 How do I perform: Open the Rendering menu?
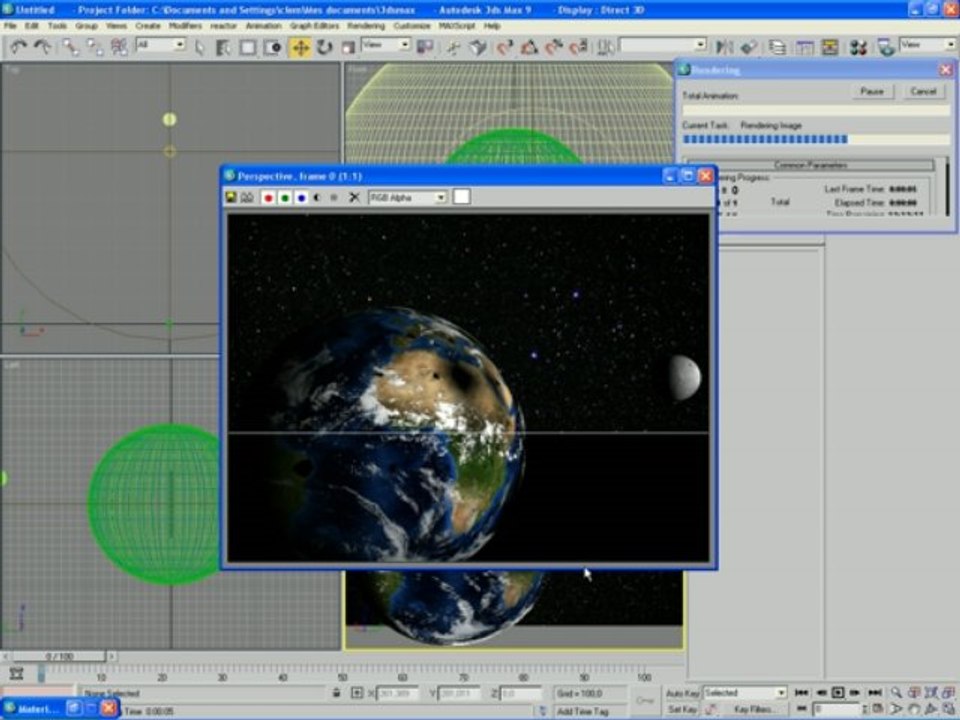[x=366, y=26]
